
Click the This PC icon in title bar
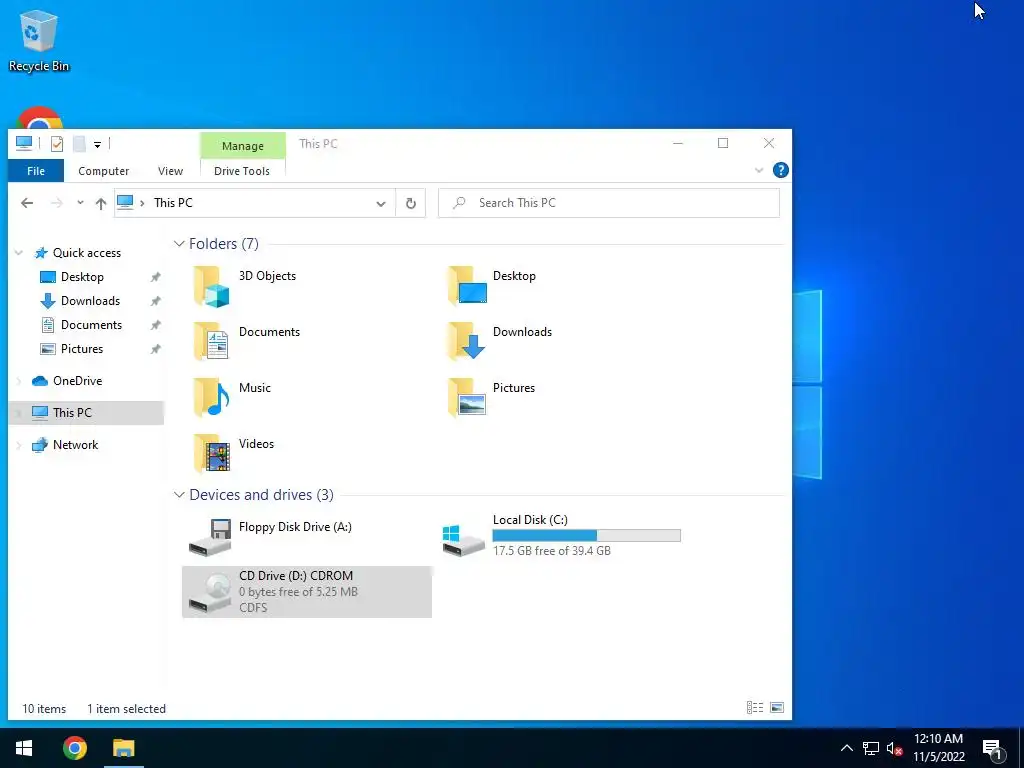pos(24,143)
